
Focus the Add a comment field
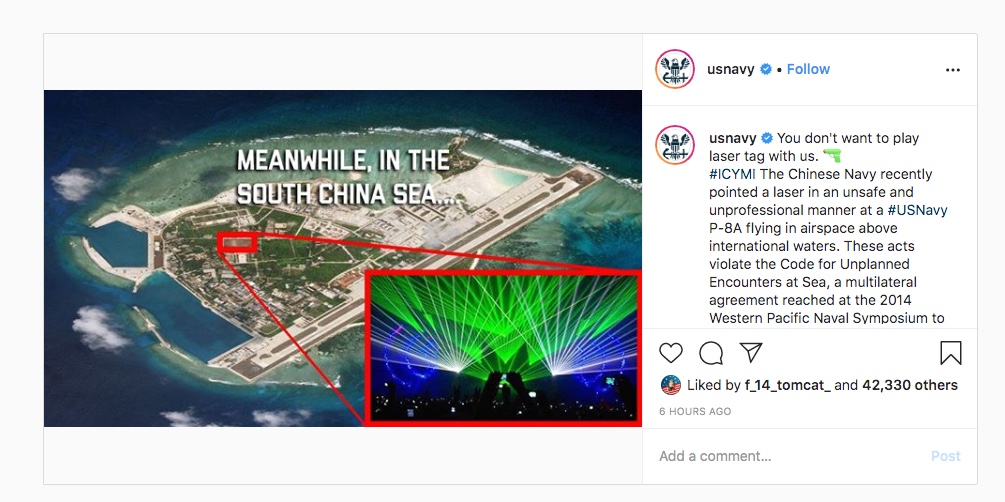[x=790, y=456]
